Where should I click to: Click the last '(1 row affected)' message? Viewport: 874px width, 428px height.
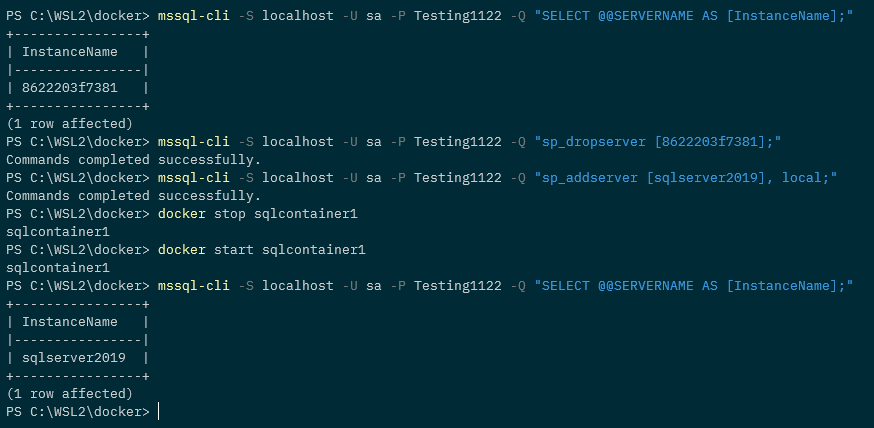point(69,394)
